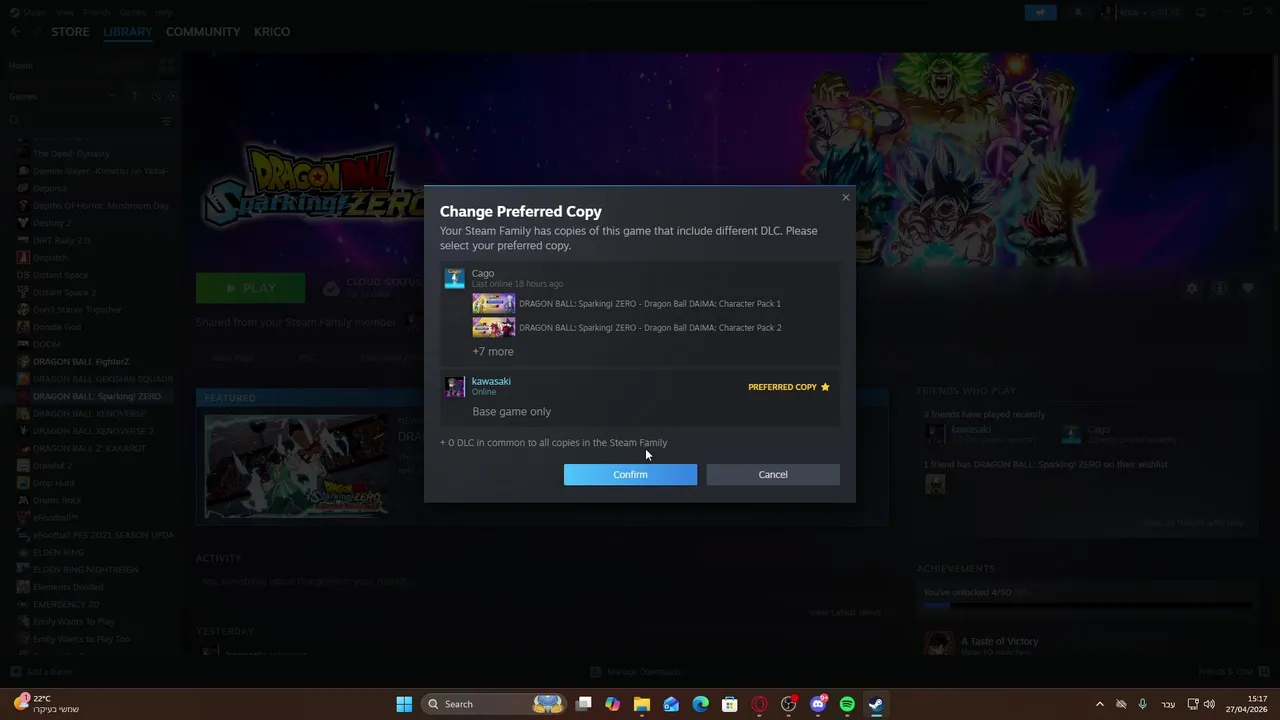The height and width of the screenshot is (720, 1280).
Task: Click the Steam icon on the taskbar
Action: pos(876,704)
